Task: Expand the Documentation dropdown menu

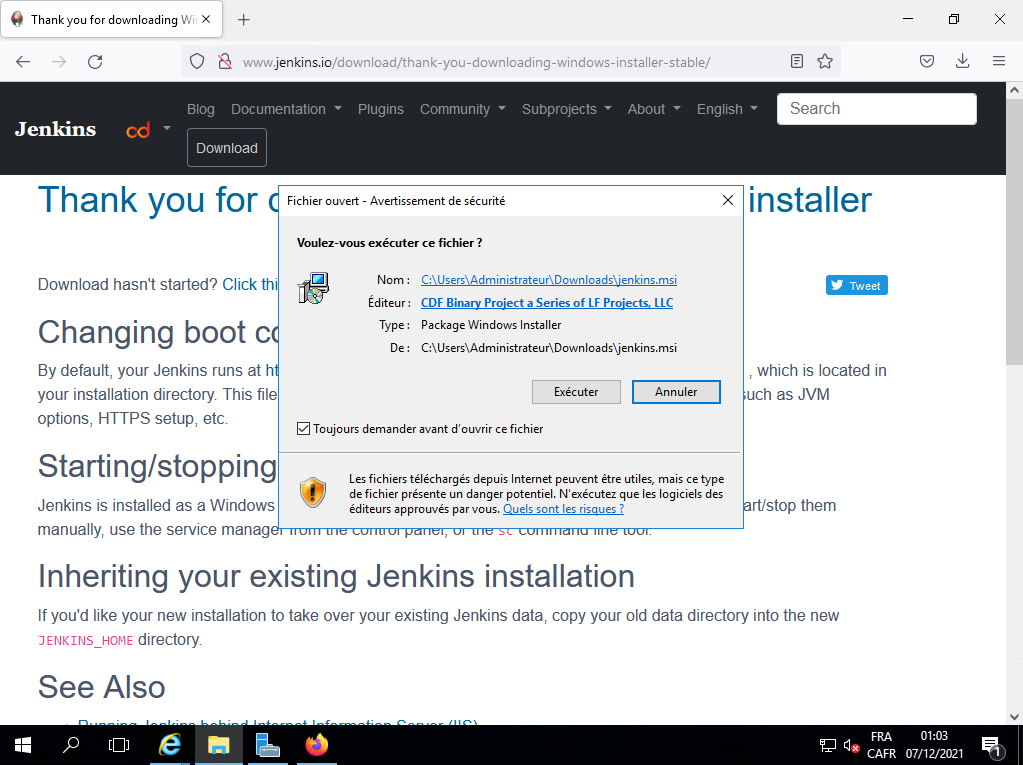Action: [x=286, y=109]
